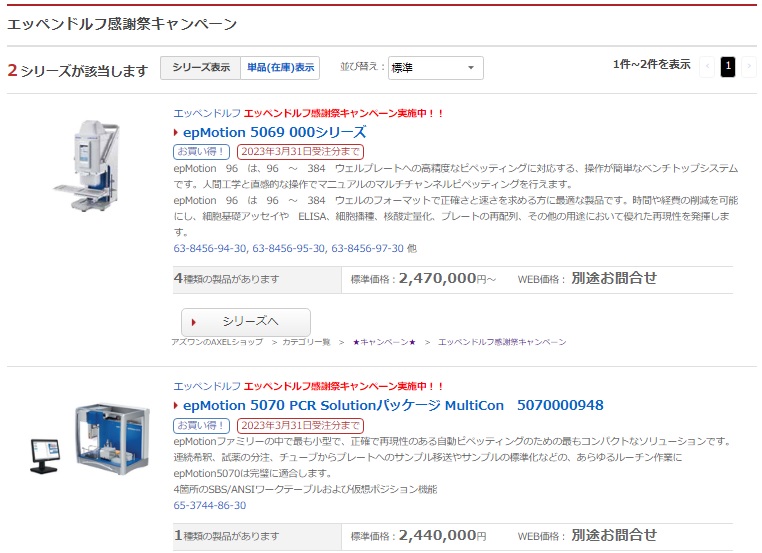This screenshot has width=762, height=553.
Task: Go to next results page arrow
Action: (749, 67)
